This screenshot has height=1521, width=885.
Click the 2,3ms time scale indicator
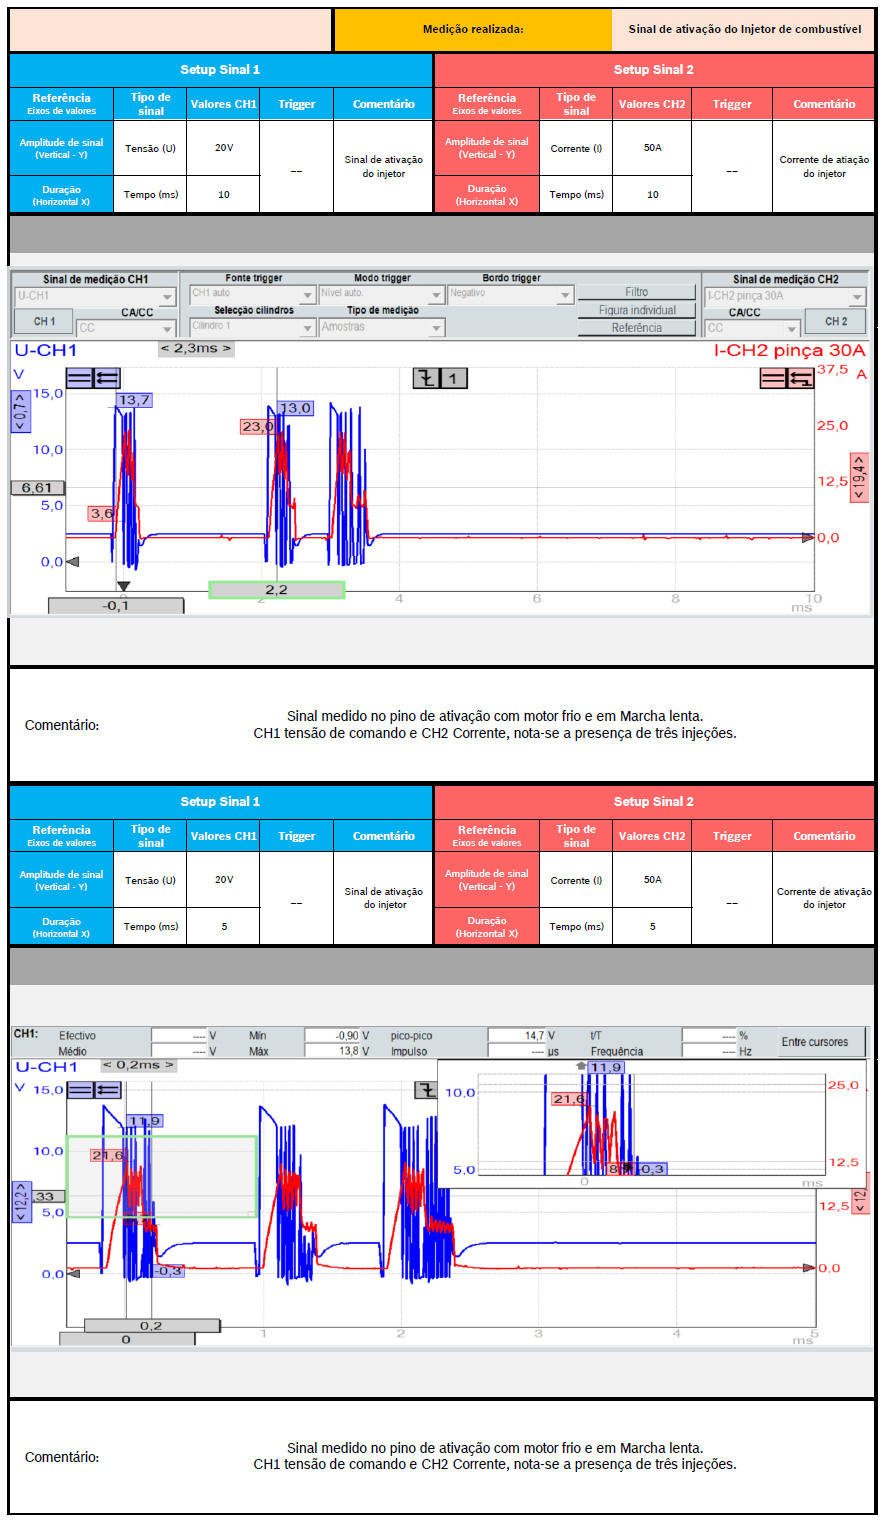click(196, 348)
